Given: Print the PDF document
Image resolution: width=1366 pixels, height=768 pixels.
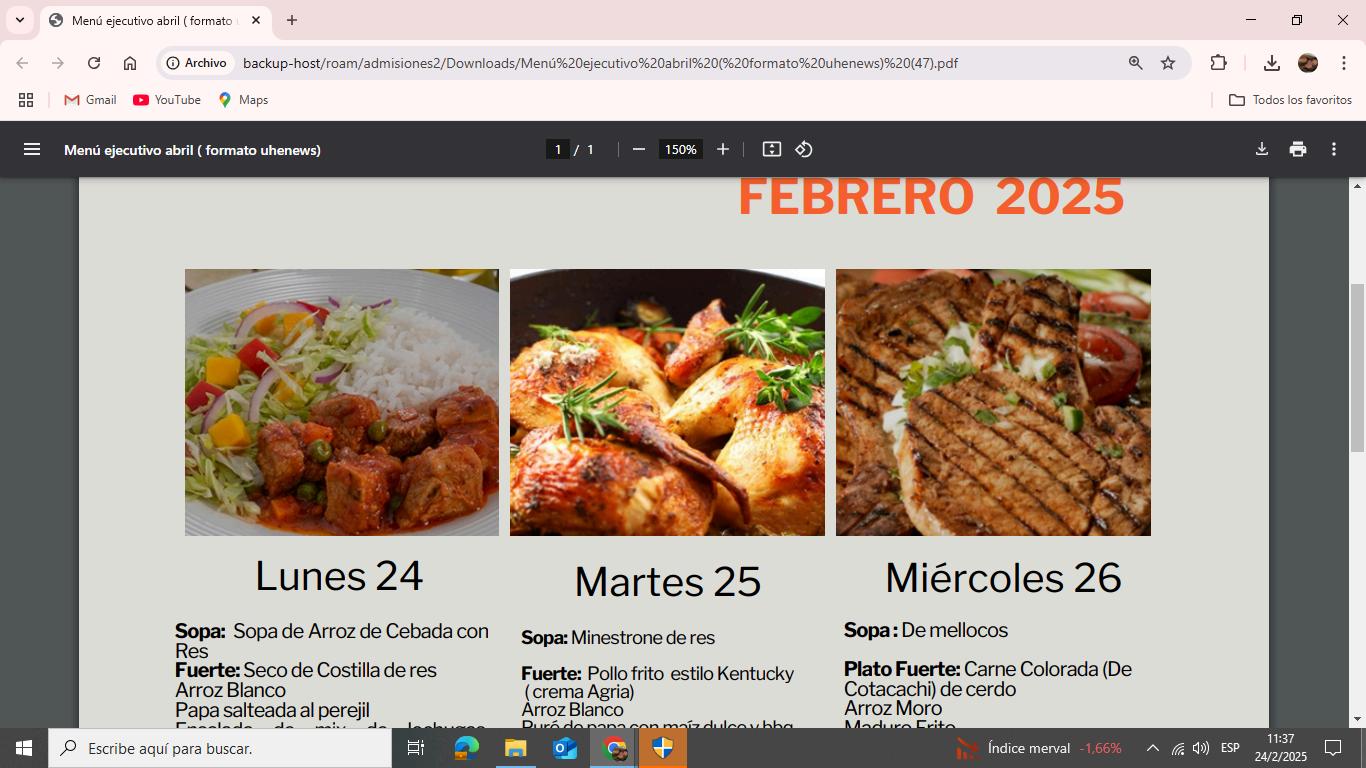Looking at the screenshot, I should tap(1298, 149).
